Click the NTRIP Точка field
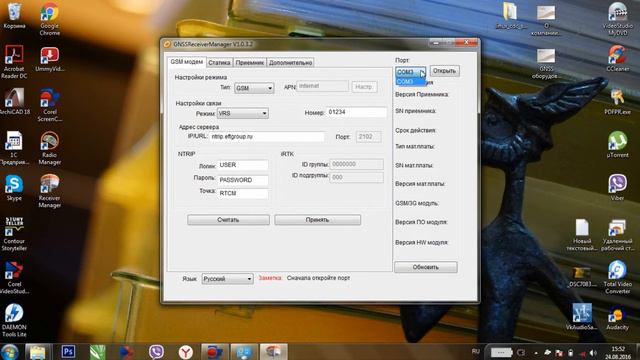Screen dimensions: 640x360 pyautogui.click(x=243, y=193)
